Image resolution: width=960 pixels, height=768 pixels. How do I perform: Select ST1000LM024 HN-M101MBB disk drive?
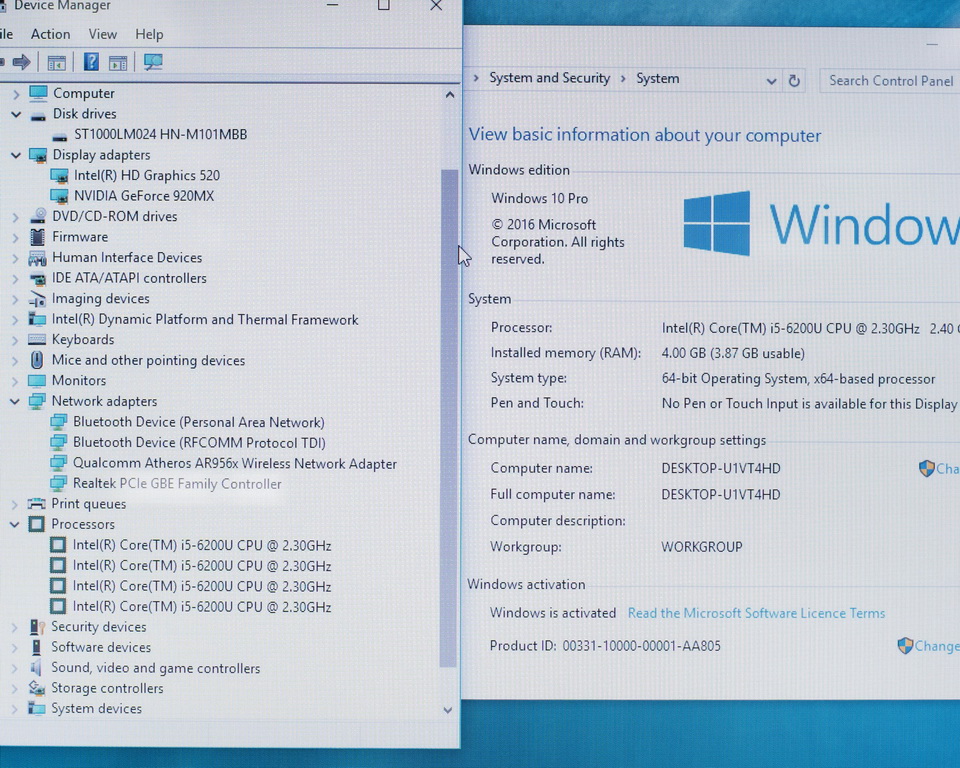tap(160, 134)
